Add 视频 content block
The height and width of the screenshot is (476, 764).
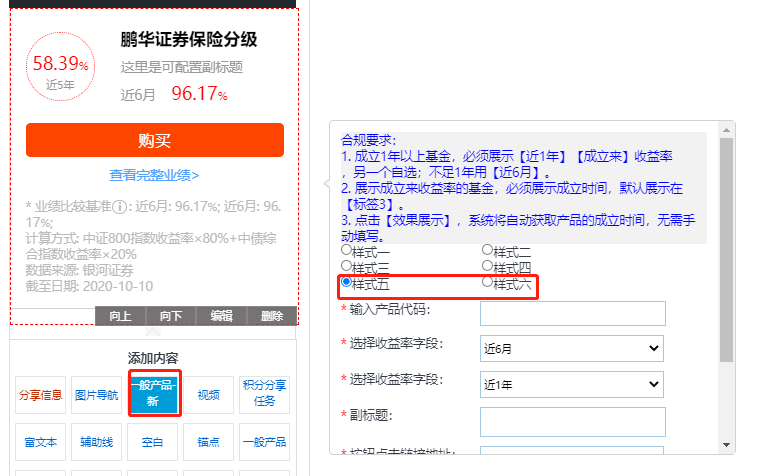(x=209, y=395)
